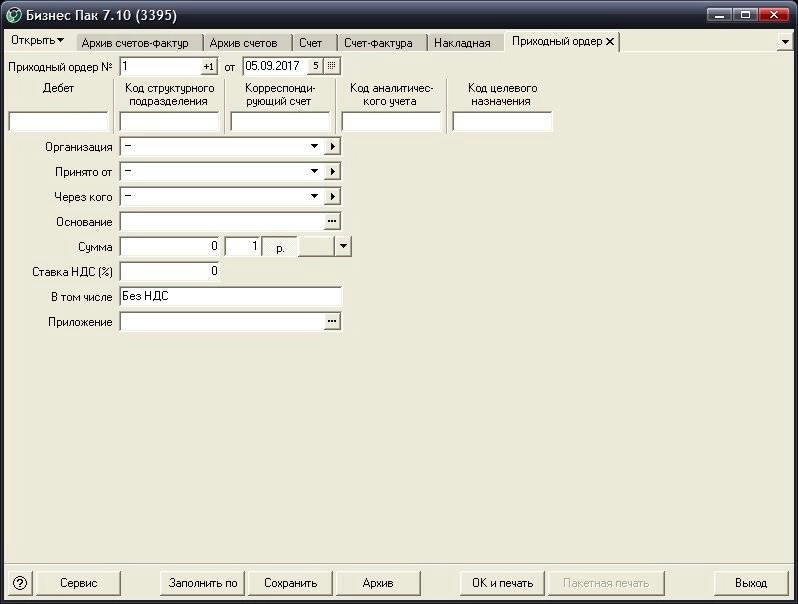
Task: Open the Архив button
Action: click(x=378, y=583)
